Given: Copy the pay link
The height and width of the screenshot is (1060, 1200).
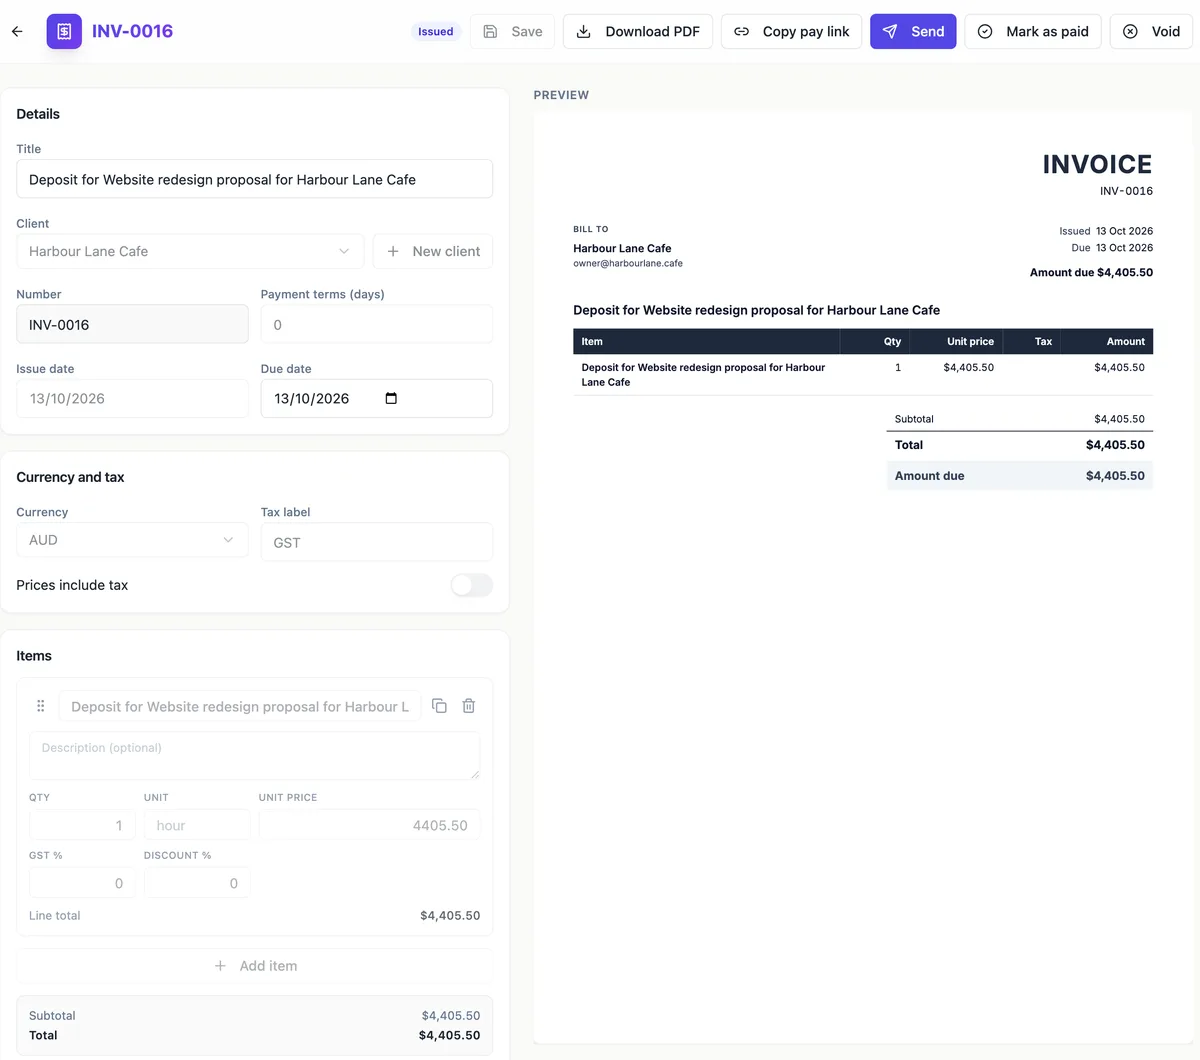Looking at the screenshot, I should point(791,31).
